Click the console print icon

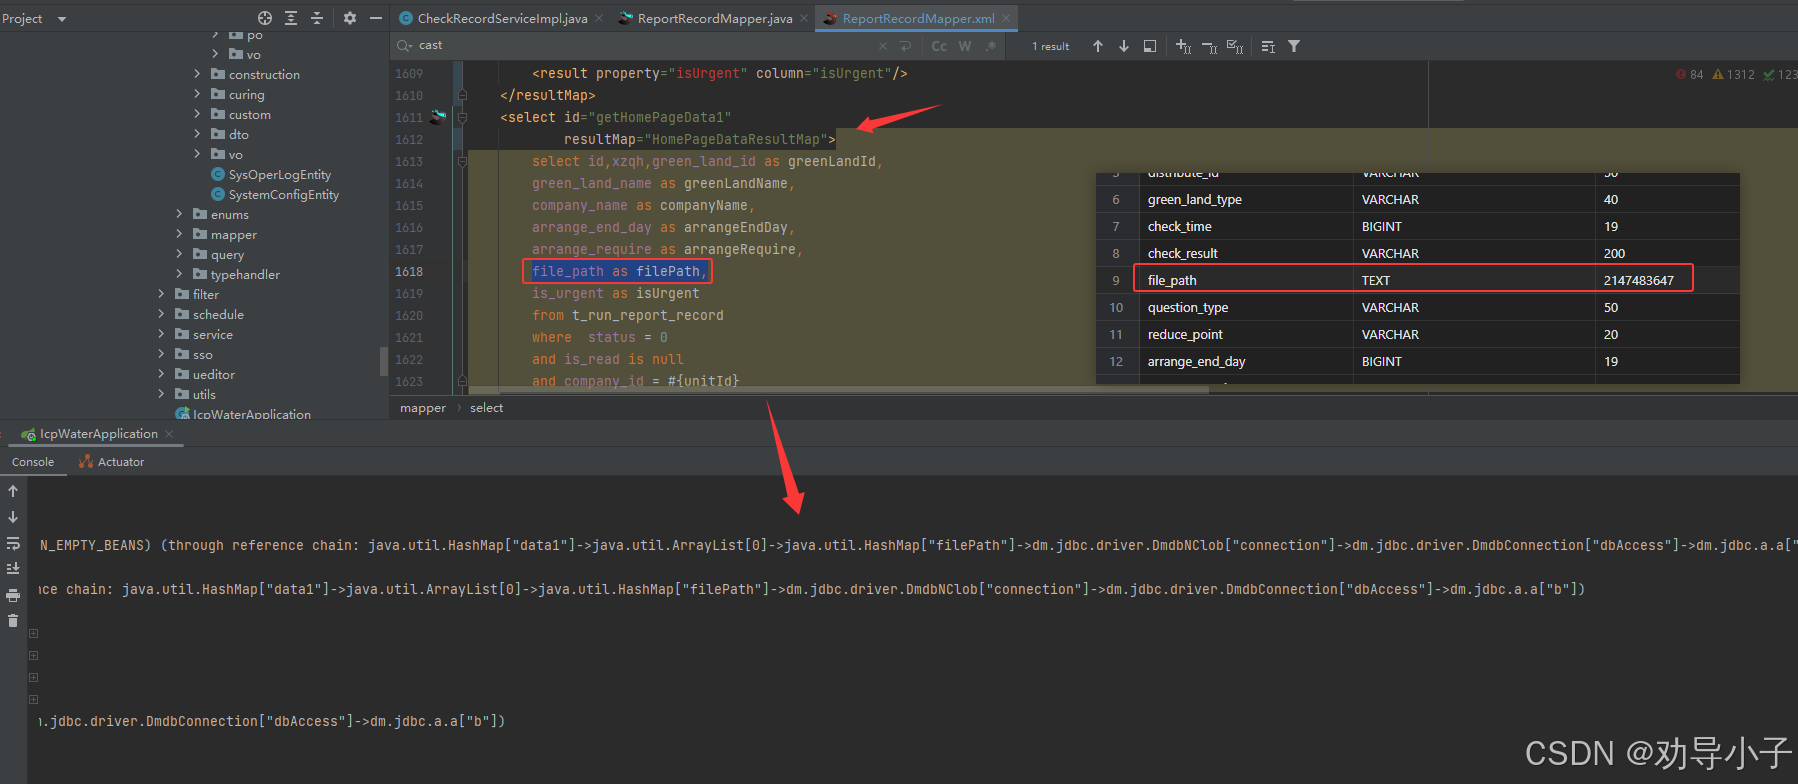pyautogui.click(x=13, y=595)
